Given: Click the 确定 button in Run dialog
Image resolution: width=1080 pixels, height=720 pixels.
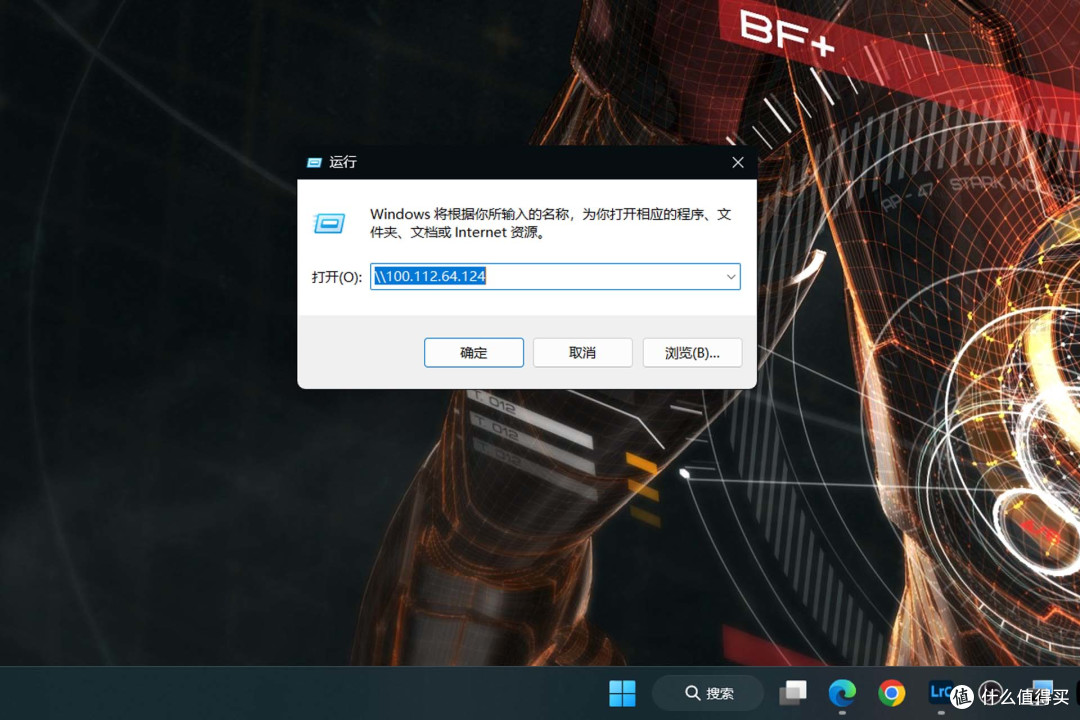Looking at the screenshot, I should pos(473,353).
